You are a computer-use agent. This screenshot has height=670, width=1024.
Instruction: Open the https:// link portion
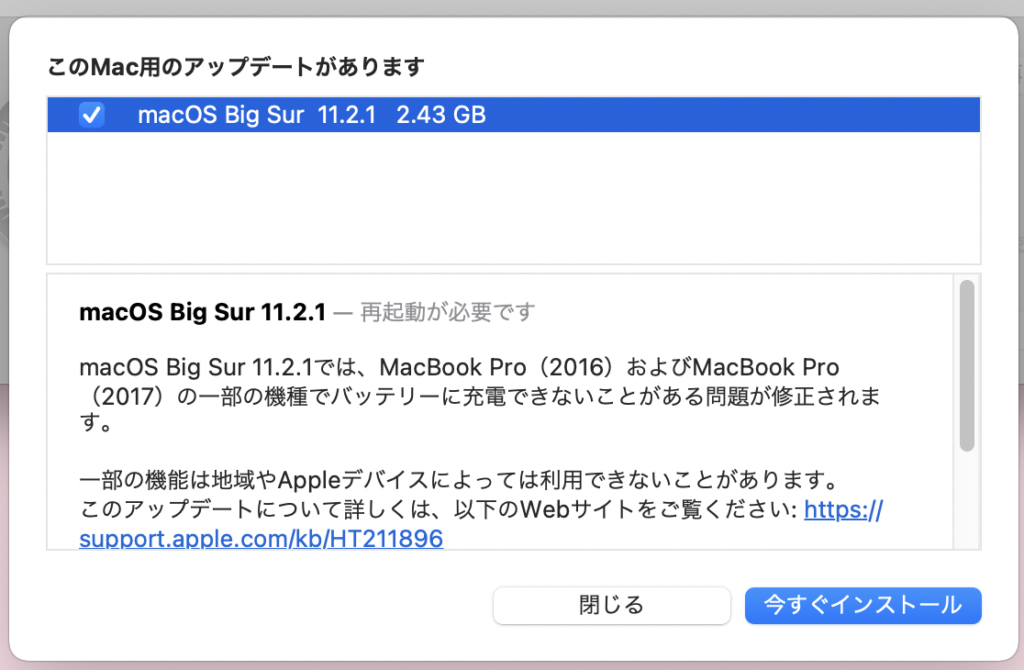[x=843, y=509]
